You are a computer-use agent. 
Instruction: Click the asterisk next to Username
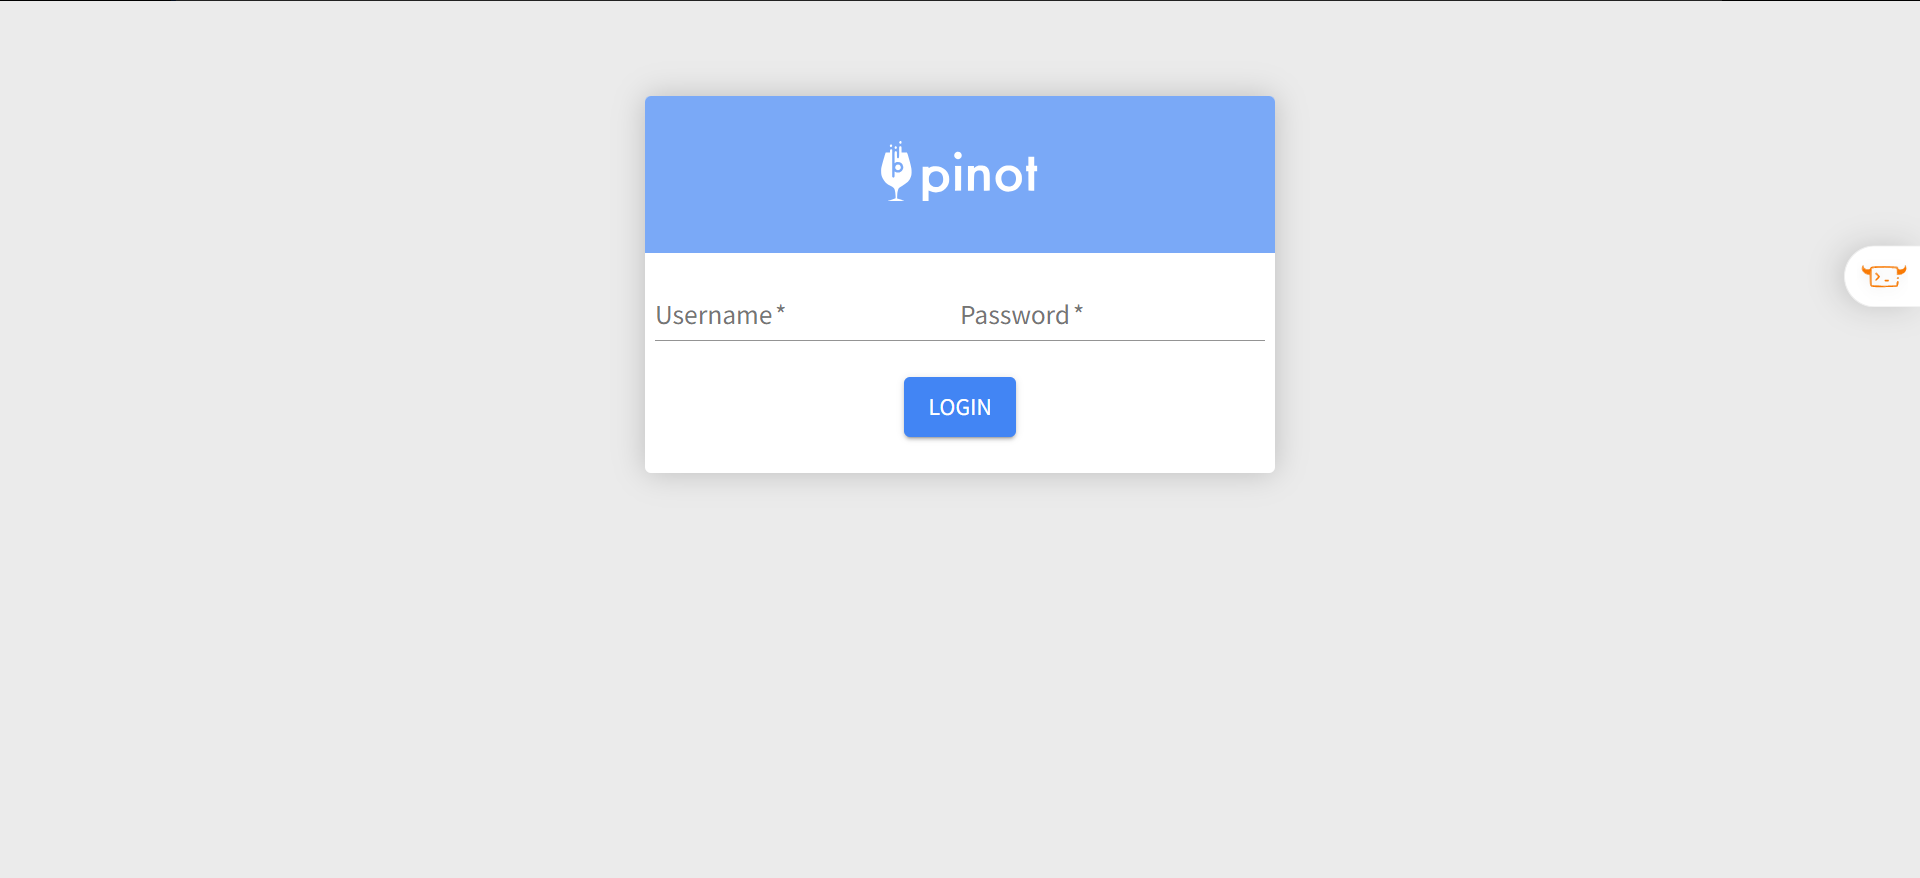coord(781,311)
